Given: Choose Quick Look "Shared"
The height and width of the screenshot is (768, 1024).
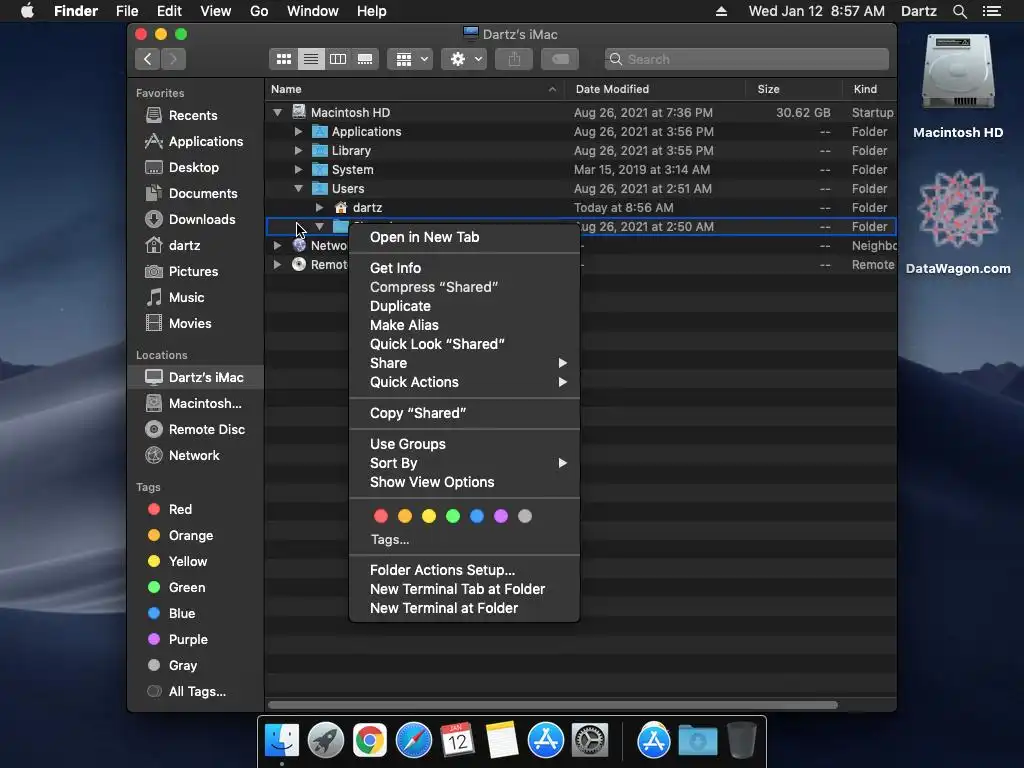Looking at the screenshot, I should click(464, 344).
